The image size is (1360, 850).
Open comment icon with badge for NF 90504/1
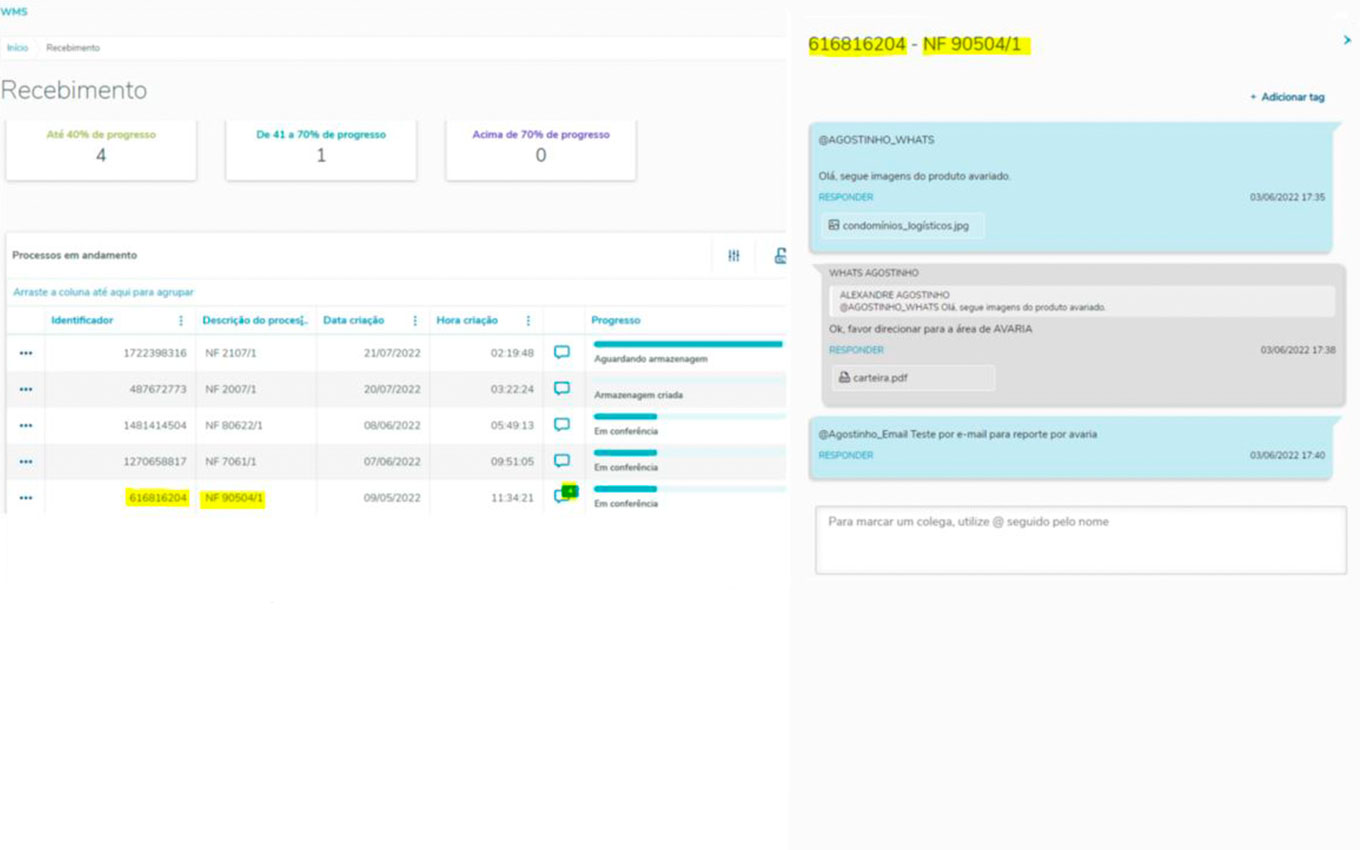pyautogui.click(x=563, y=496)
